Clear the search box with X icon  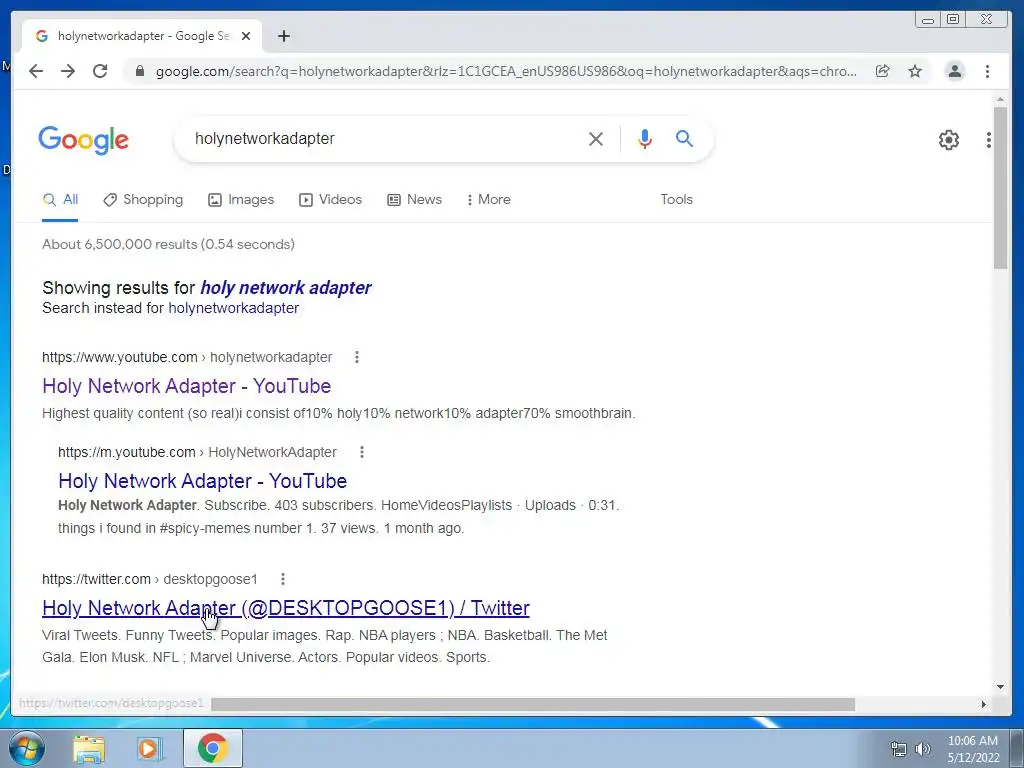pos(596,138)
